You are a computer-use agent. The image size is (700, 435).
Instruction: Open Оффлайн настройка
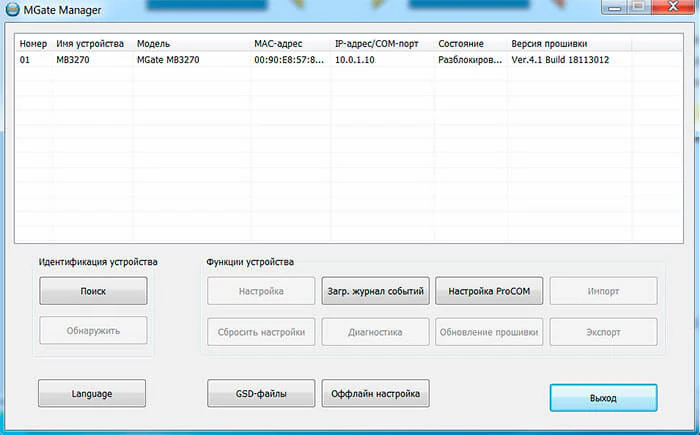tap(375, 393)
